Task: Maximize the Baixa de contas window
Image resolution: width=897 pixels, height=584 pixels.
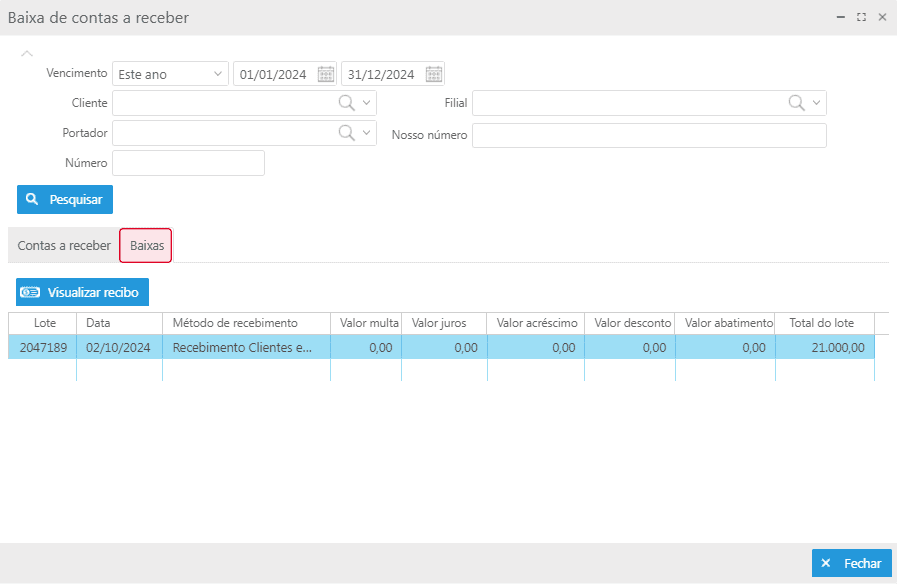Action: [861, 18]
